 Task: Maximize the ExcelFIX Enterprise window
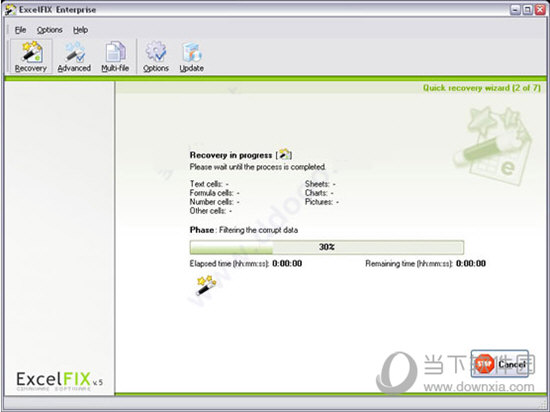click(x=527, y=10)
